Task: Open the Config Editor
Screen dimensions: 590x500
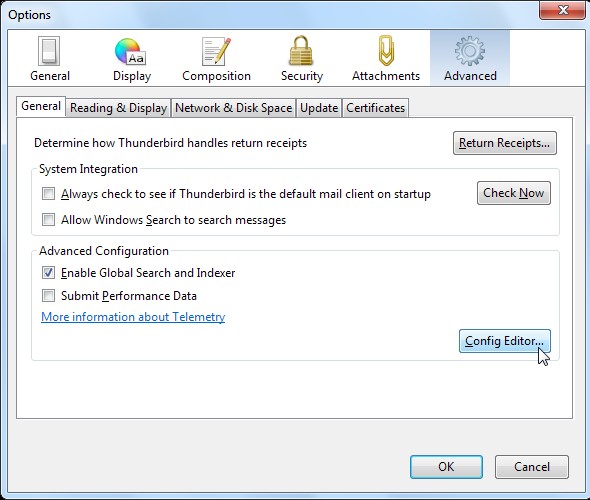Action: tap(504, 341)
